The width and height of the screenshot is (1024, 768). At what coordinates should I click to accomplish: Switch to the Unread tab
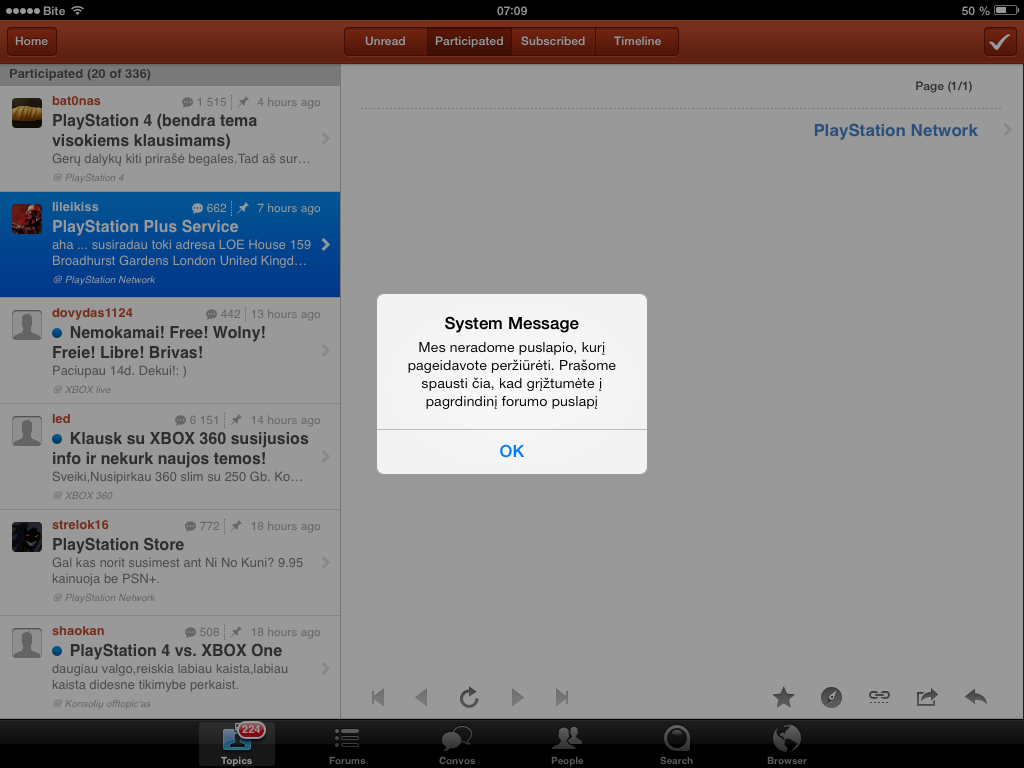(x=385, y=41)
